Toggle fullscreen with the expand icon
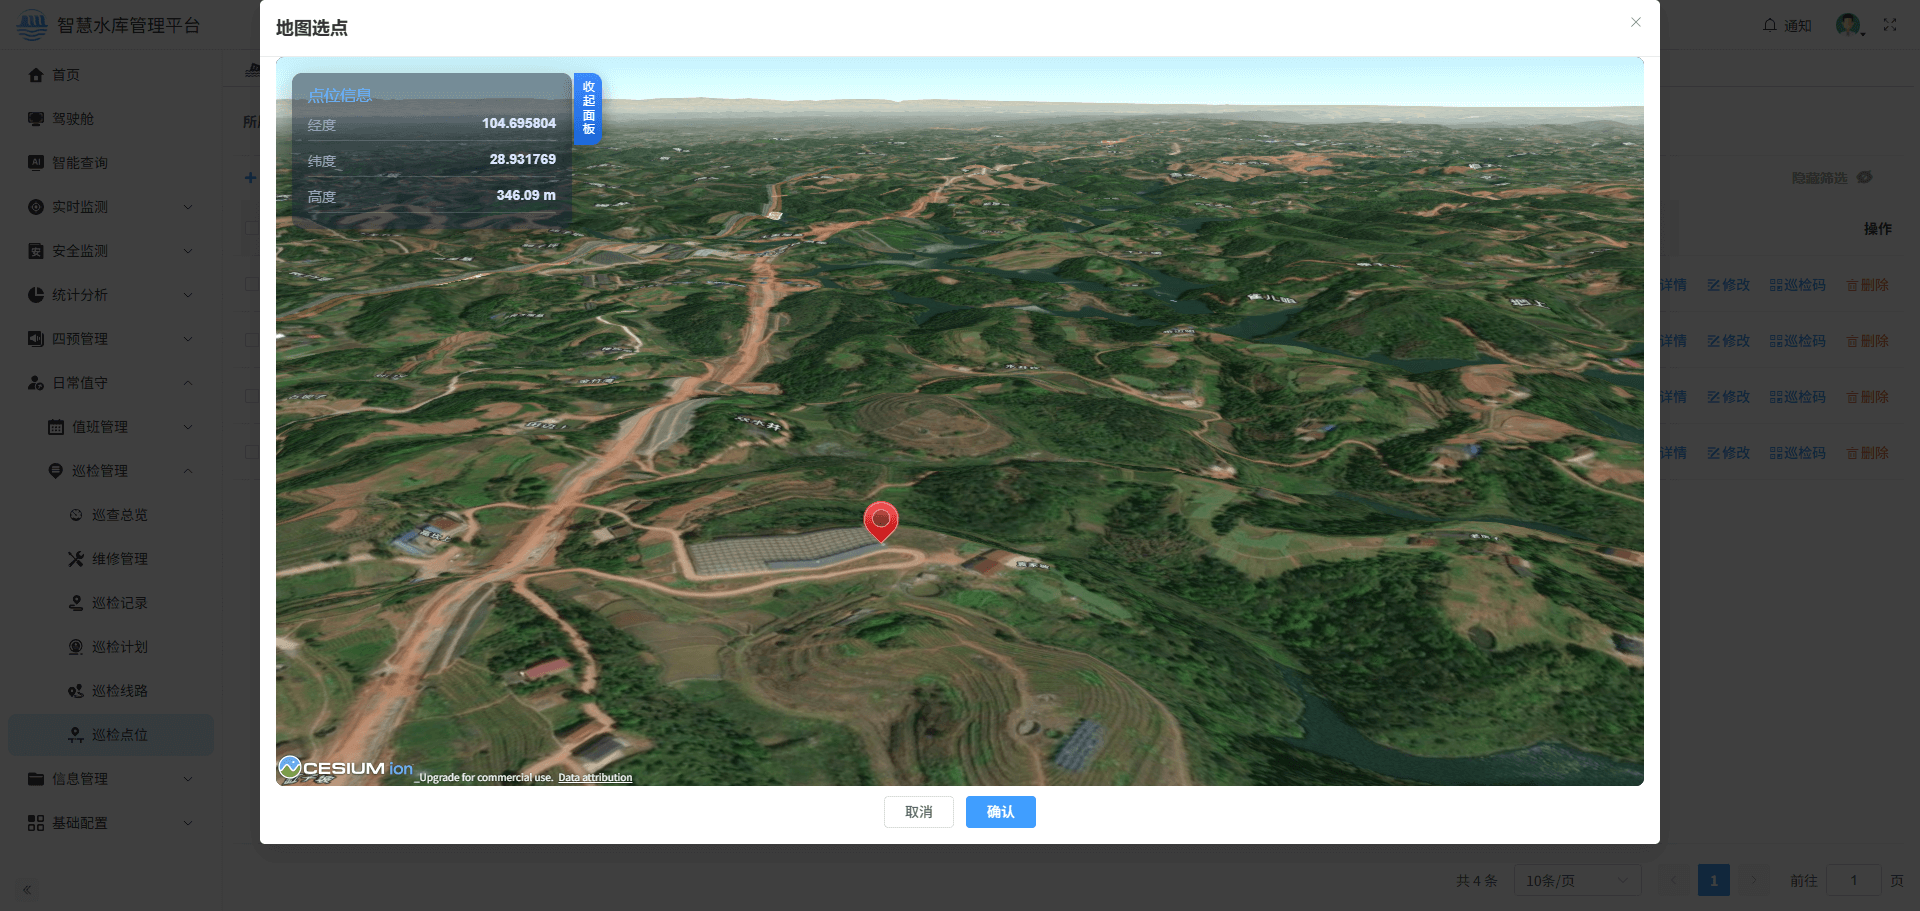 point(1890,25)
